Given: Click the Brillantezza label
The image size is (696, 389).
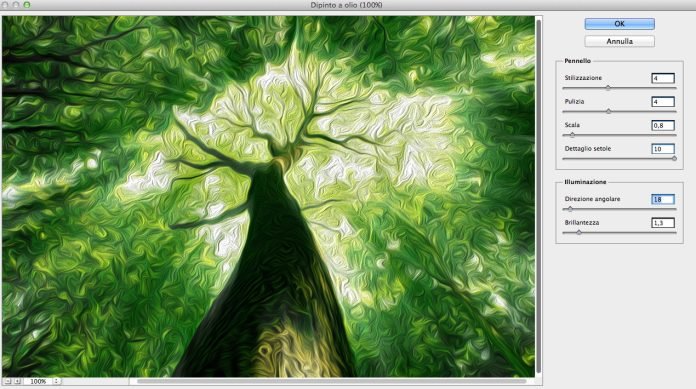Looking at the screenshot, I should pos(581,222).
